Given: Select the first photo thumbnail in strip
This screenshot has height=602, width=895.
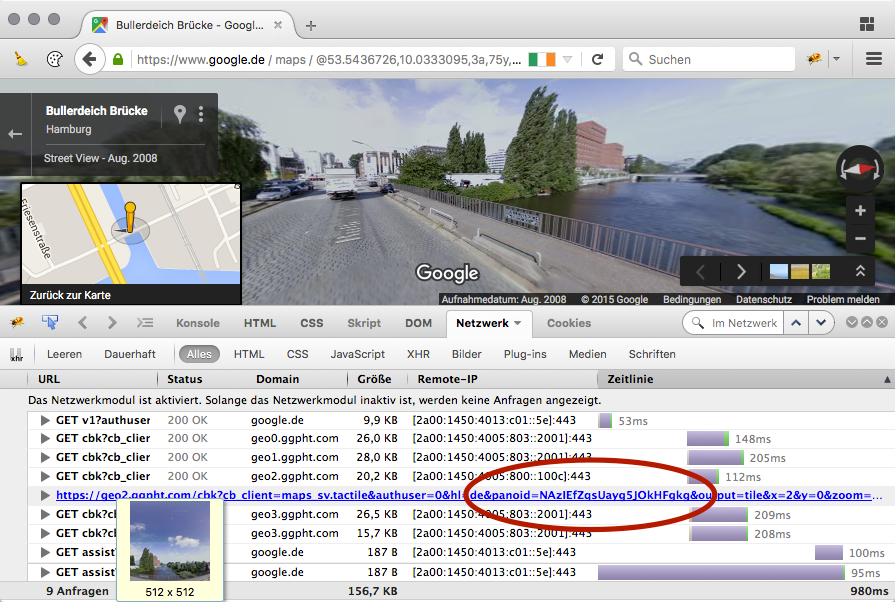Looking at the screenshot, I should point(779,272).
